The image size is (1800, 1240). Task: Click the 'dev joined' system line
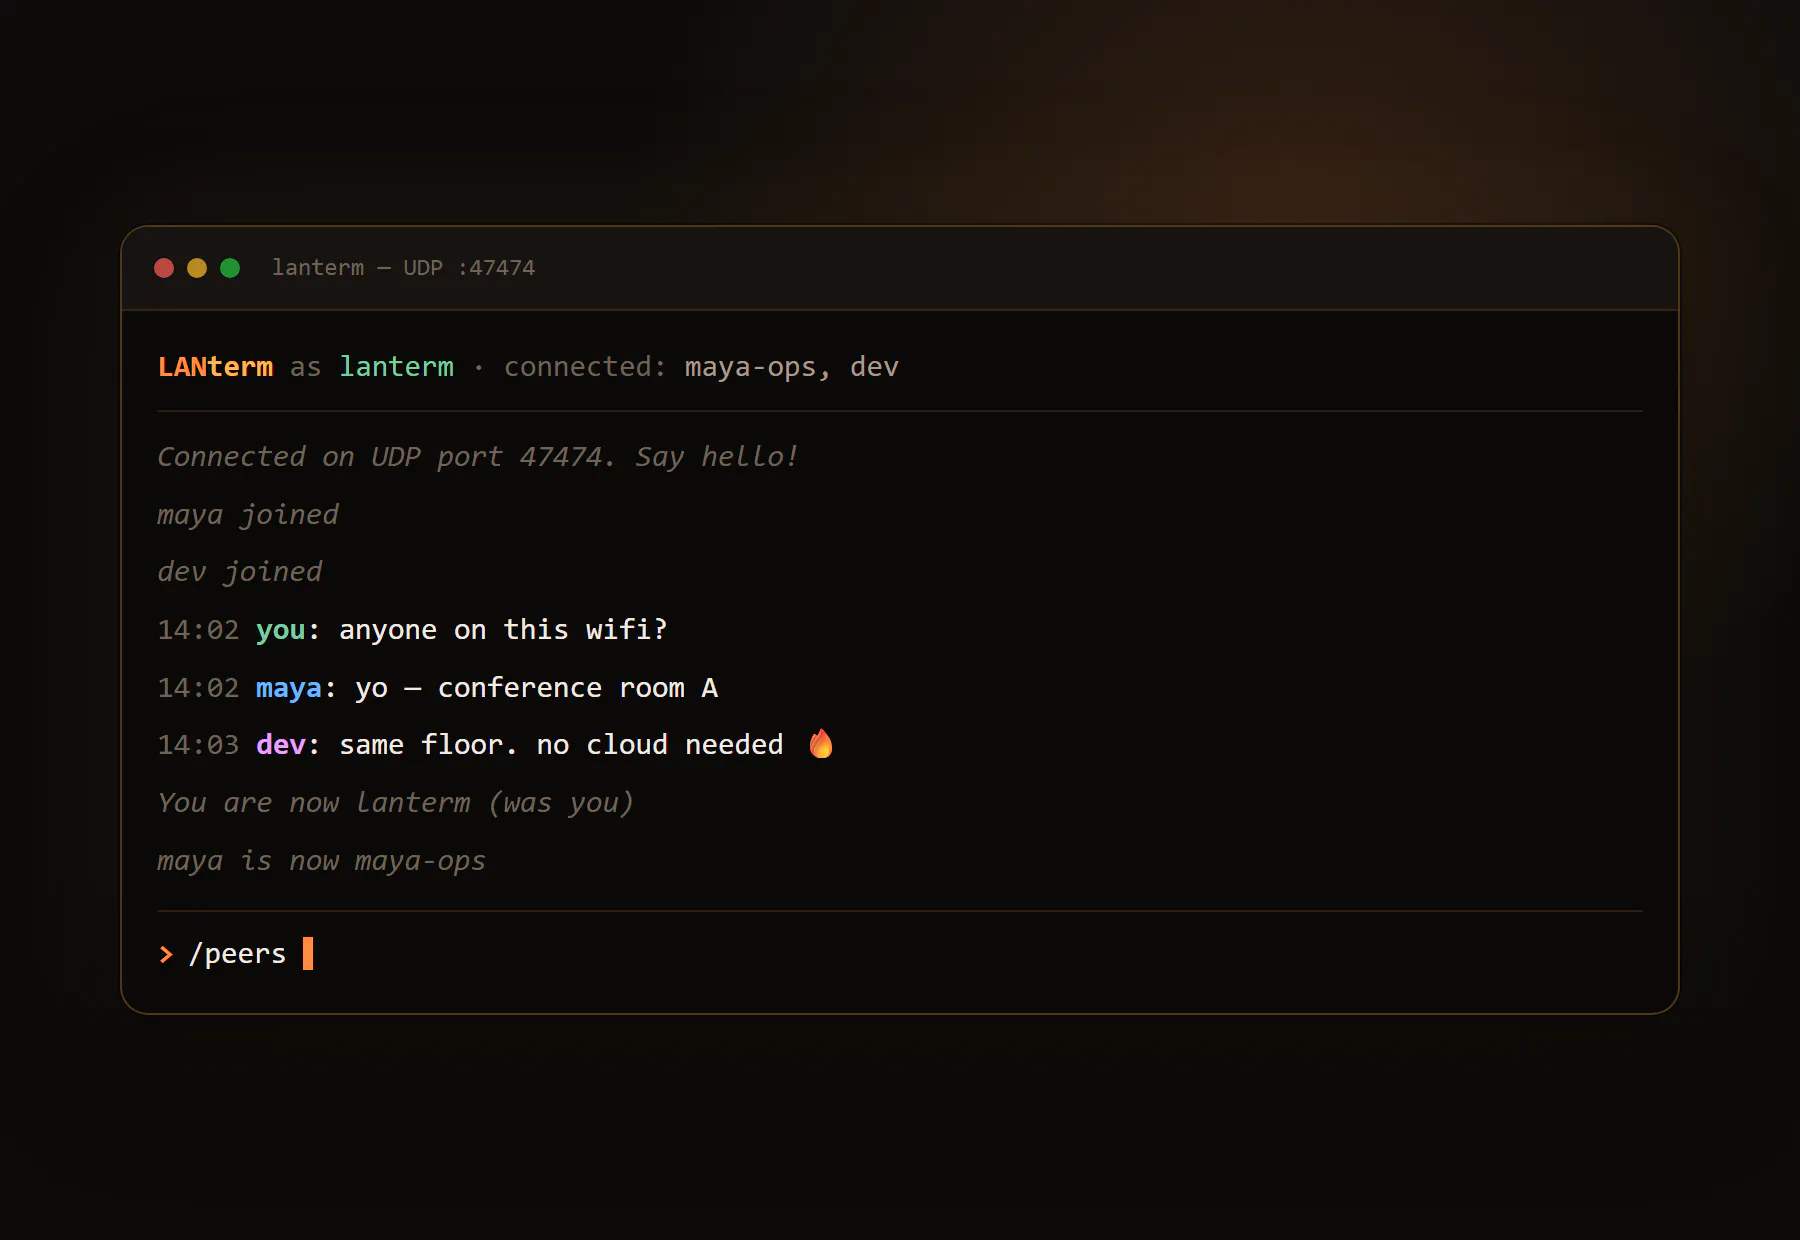[240, 572]
